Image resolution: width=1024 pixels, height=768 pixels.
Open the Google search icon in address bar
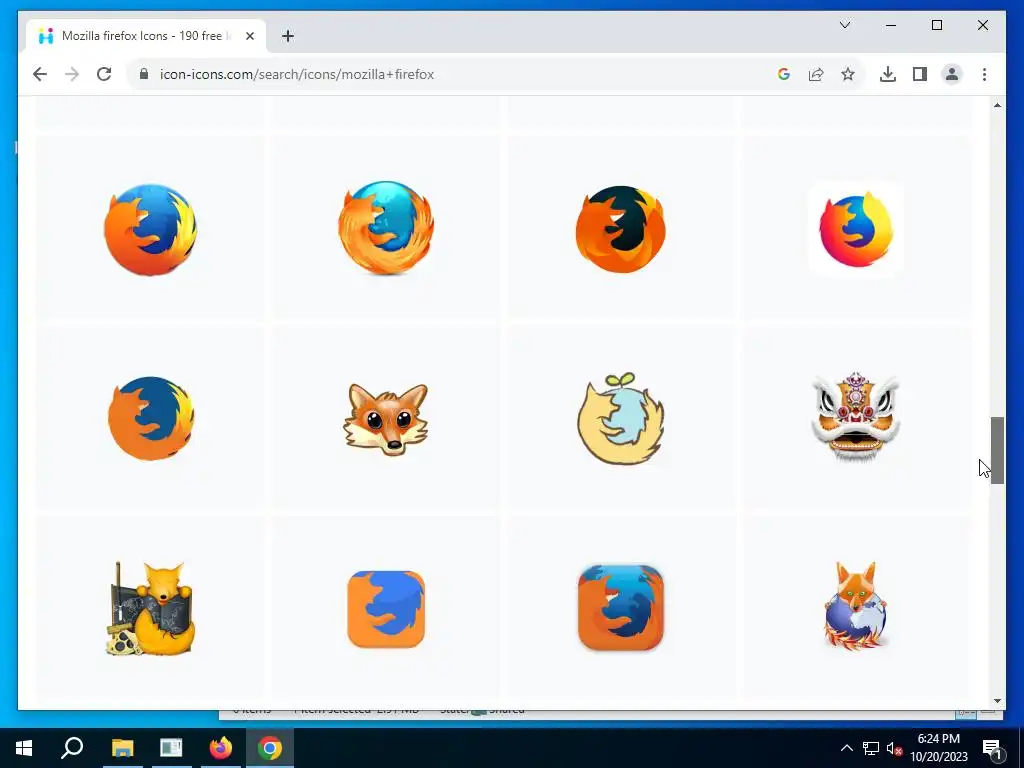[x=784, y=74]
